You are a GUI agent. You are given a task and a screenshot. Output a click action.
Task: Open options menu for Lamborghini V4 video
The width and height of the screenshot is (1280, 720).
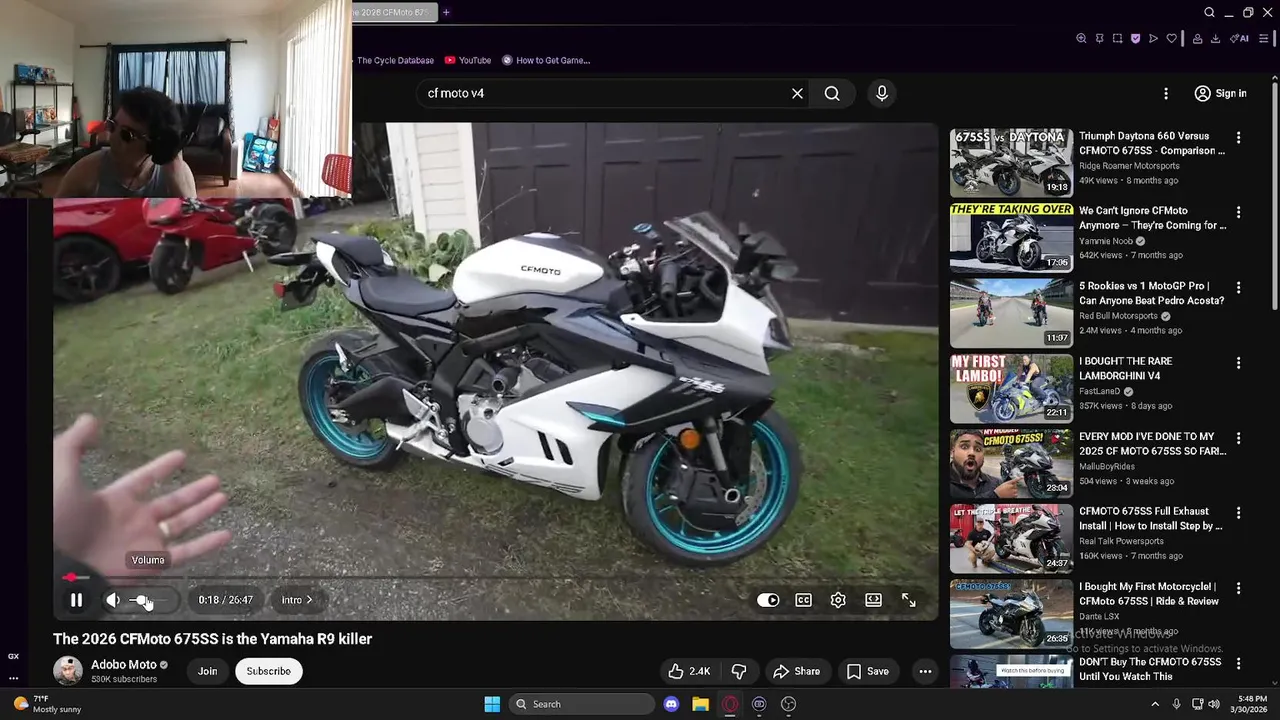[1238, 363]
